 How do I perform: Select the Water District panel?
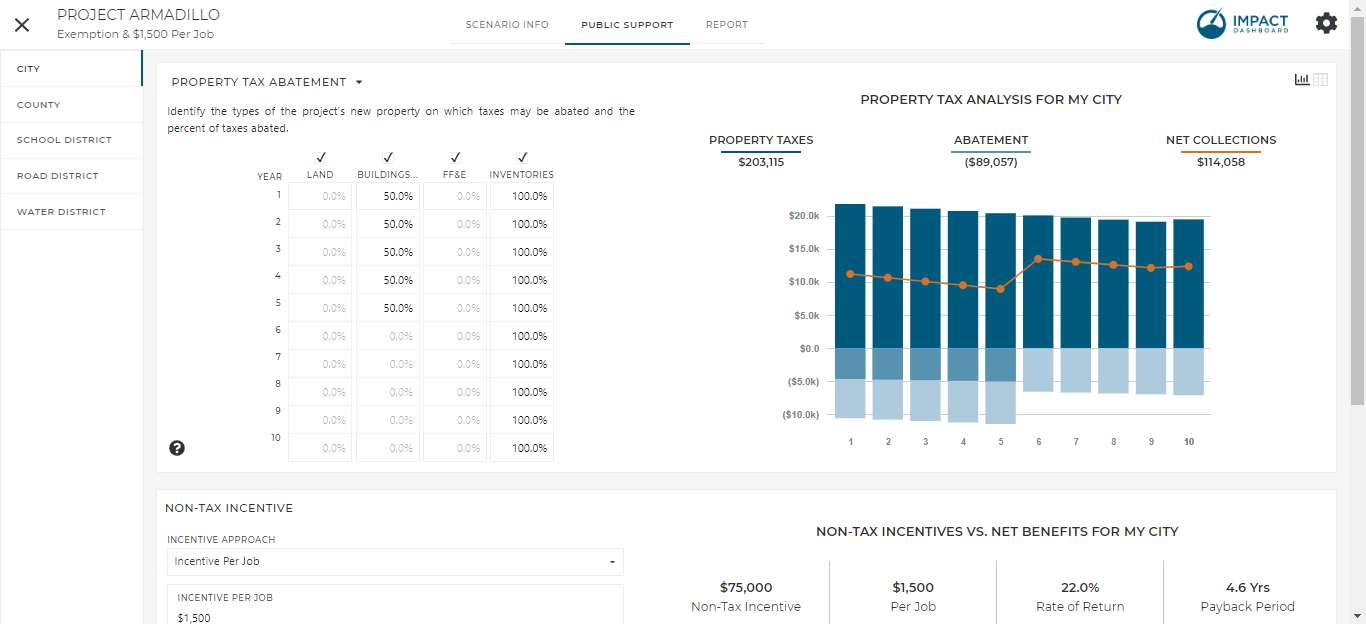(60, 212)
